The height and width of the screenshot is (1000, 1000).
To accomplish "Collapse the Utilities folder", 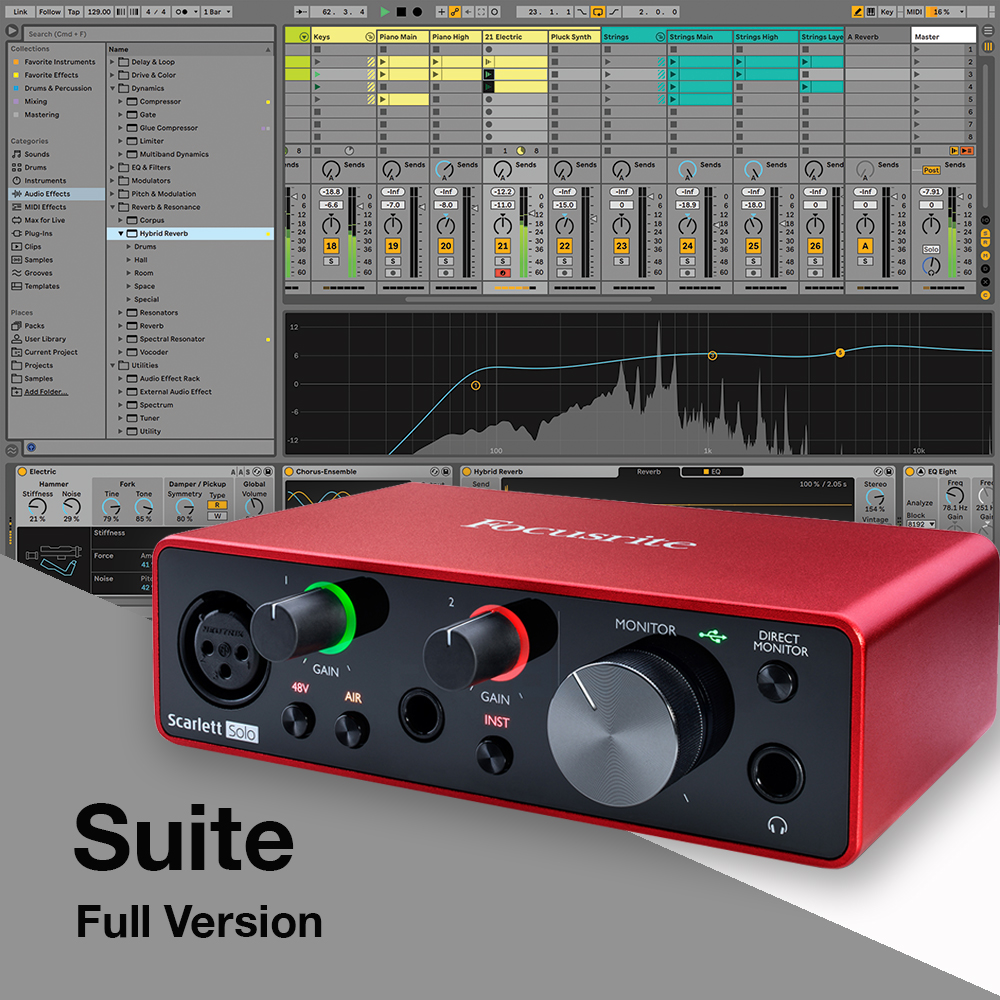I will pyautogui.click(x=113, y=365).
